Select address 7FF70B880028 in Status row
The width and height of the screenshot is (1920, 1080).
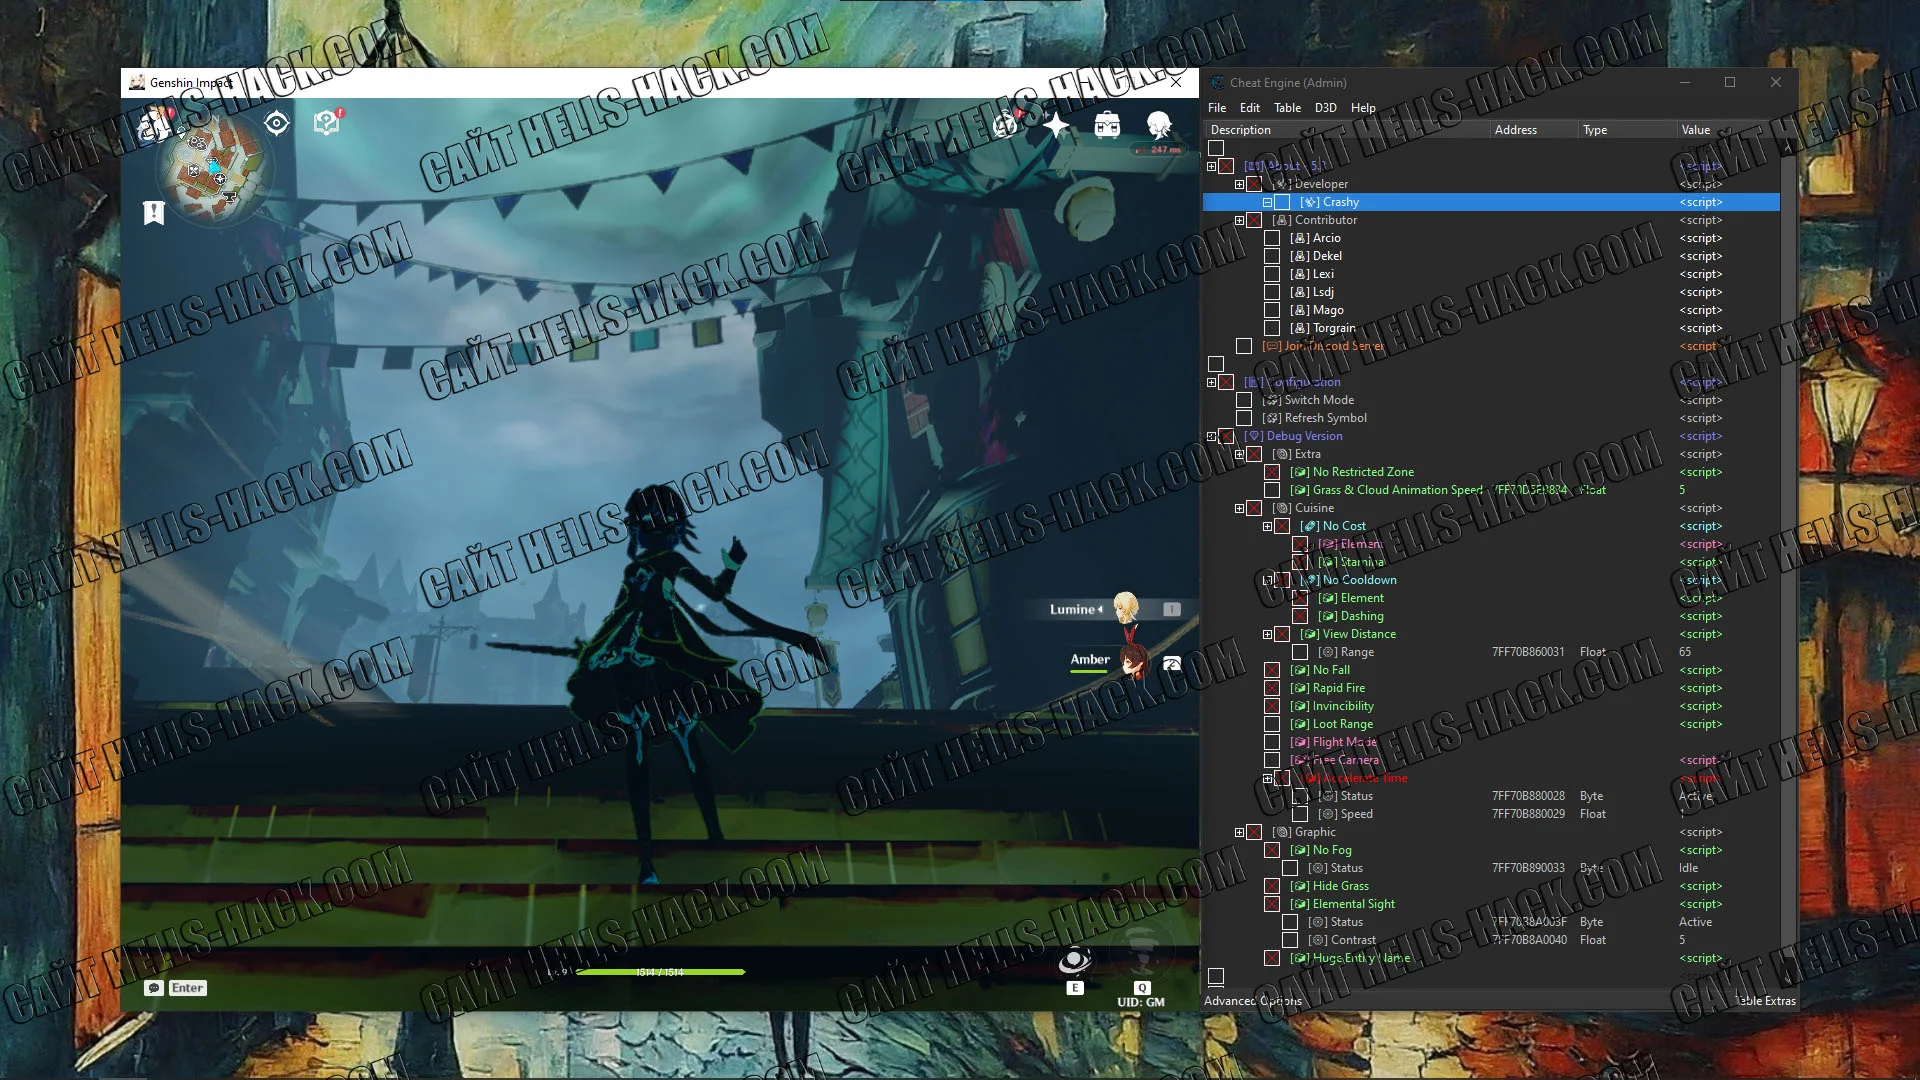[1528, 796]
